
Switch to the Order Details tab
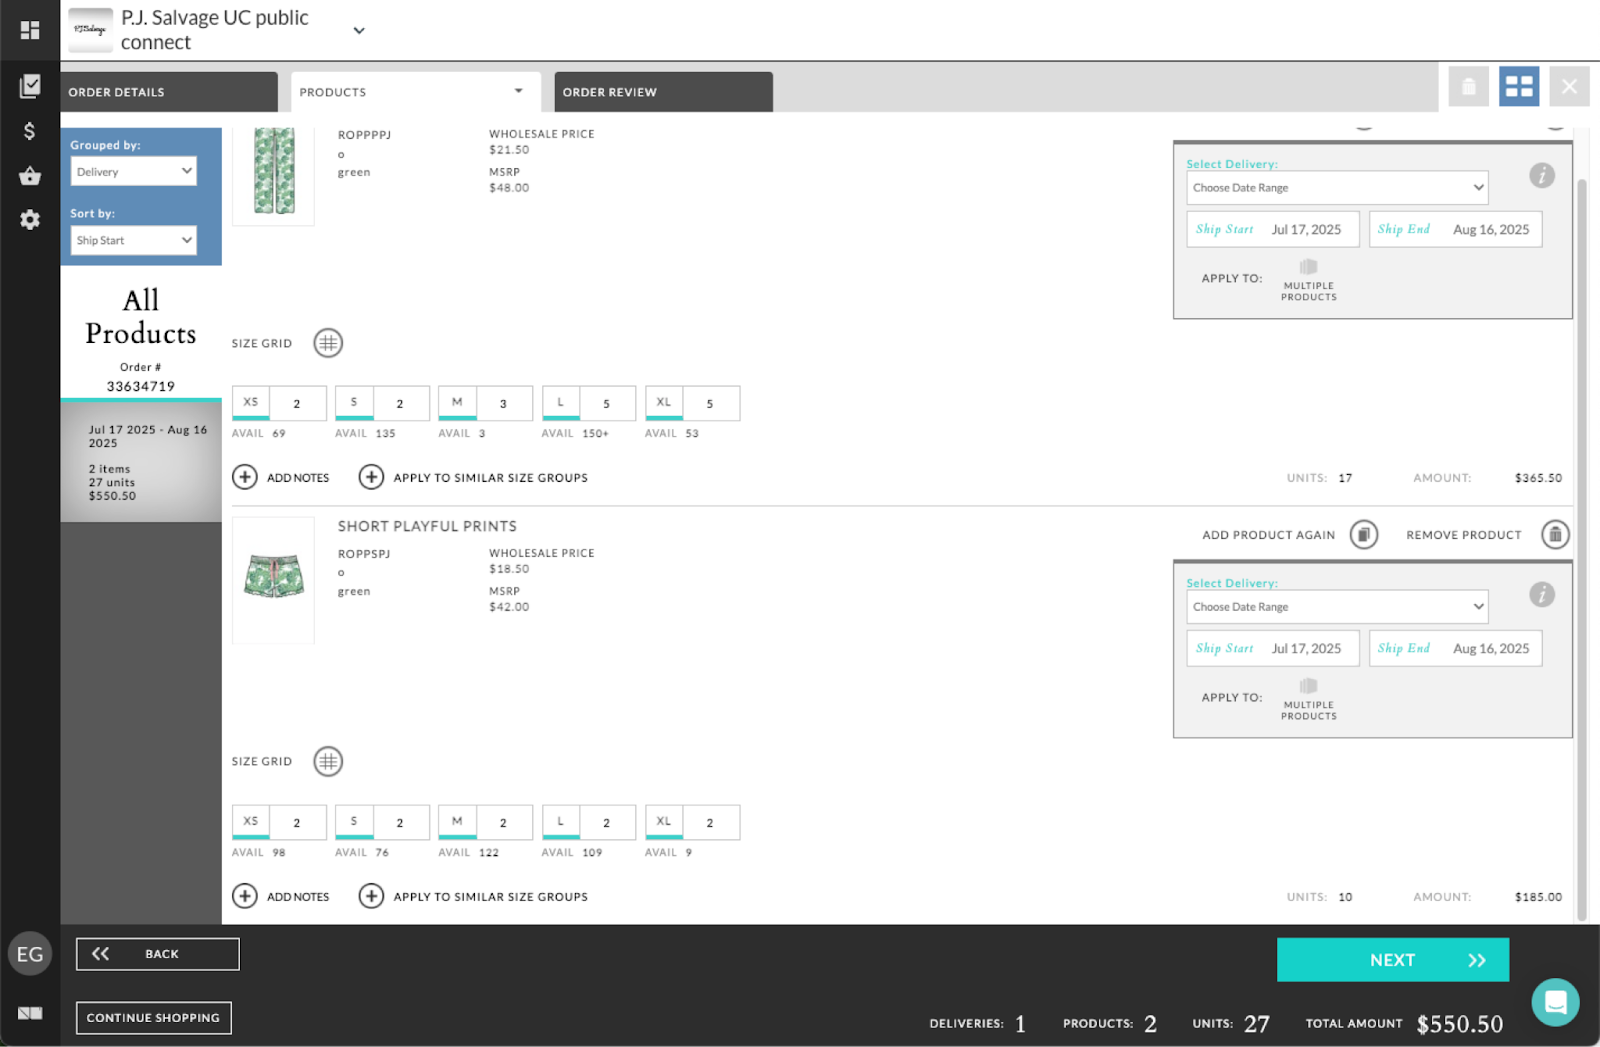[x=116, y=91]
